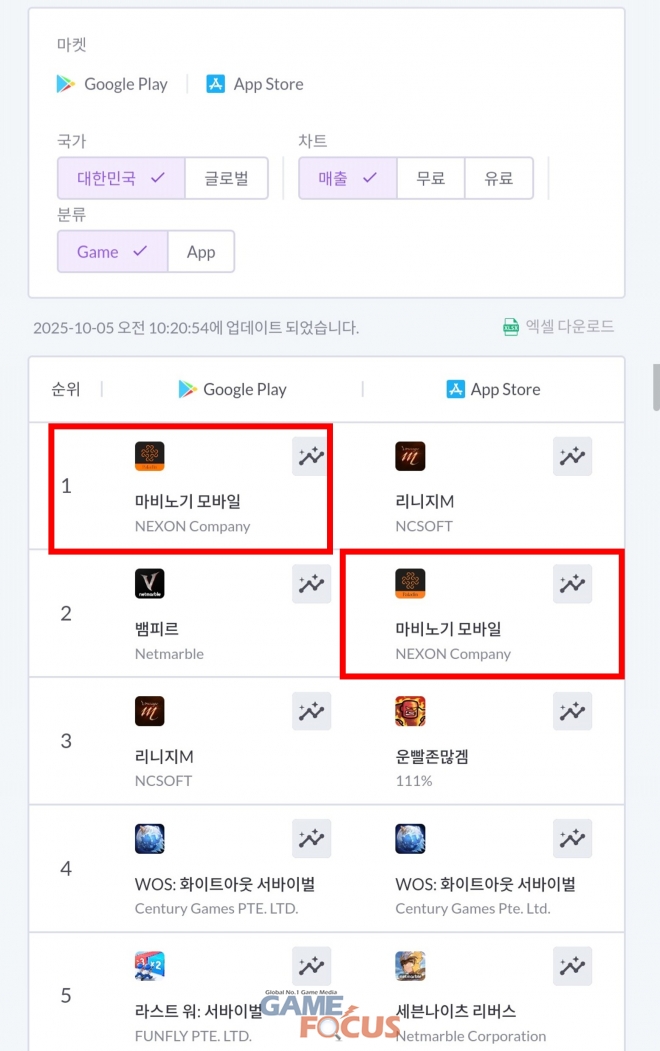Select 글로벌 country option
This screenshot has width=660, height=1051.
pos(226,178)
